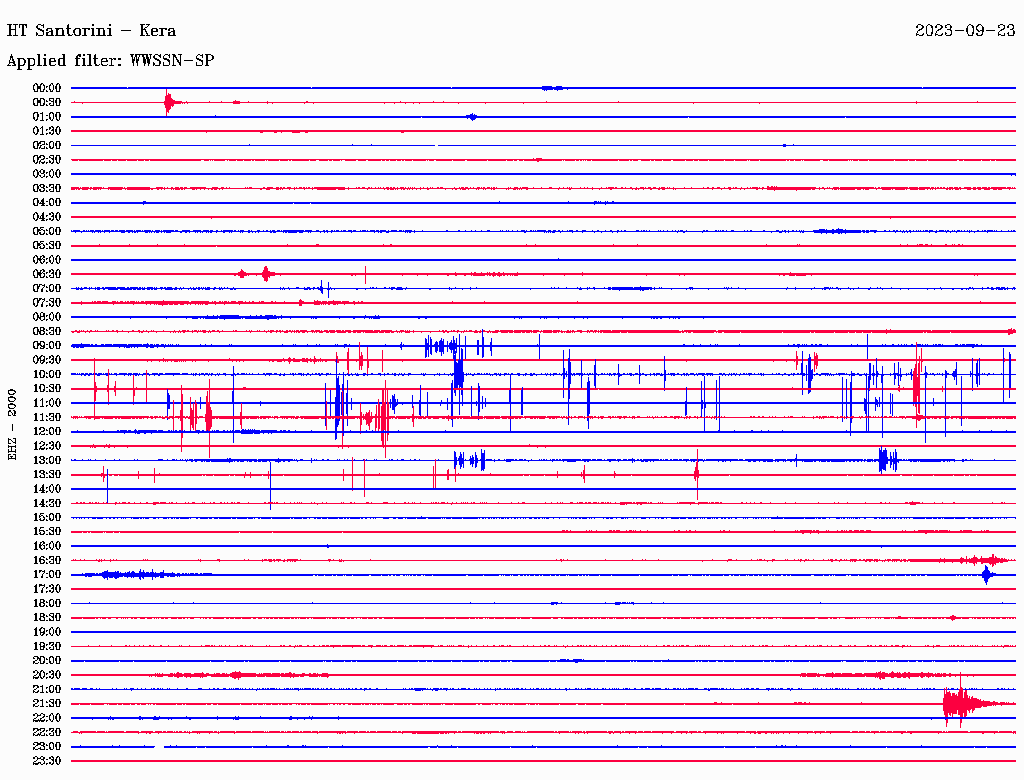Select the 23:00 time label
1024x780 pixels.
coord(47,747)
